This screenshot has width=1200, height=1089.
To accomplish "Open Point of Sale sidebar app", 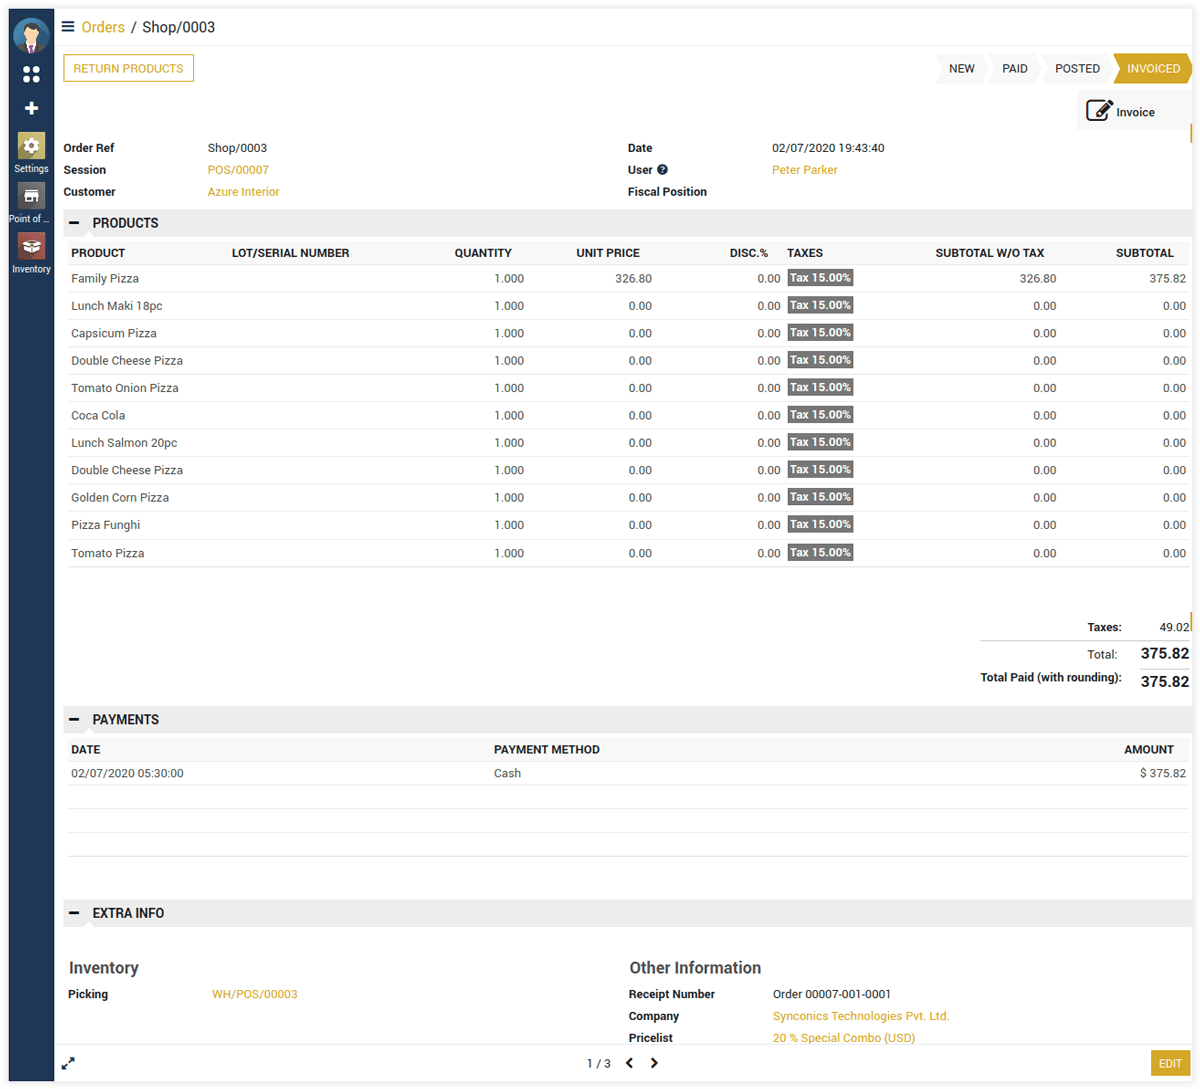I will [x=31, y=203].
